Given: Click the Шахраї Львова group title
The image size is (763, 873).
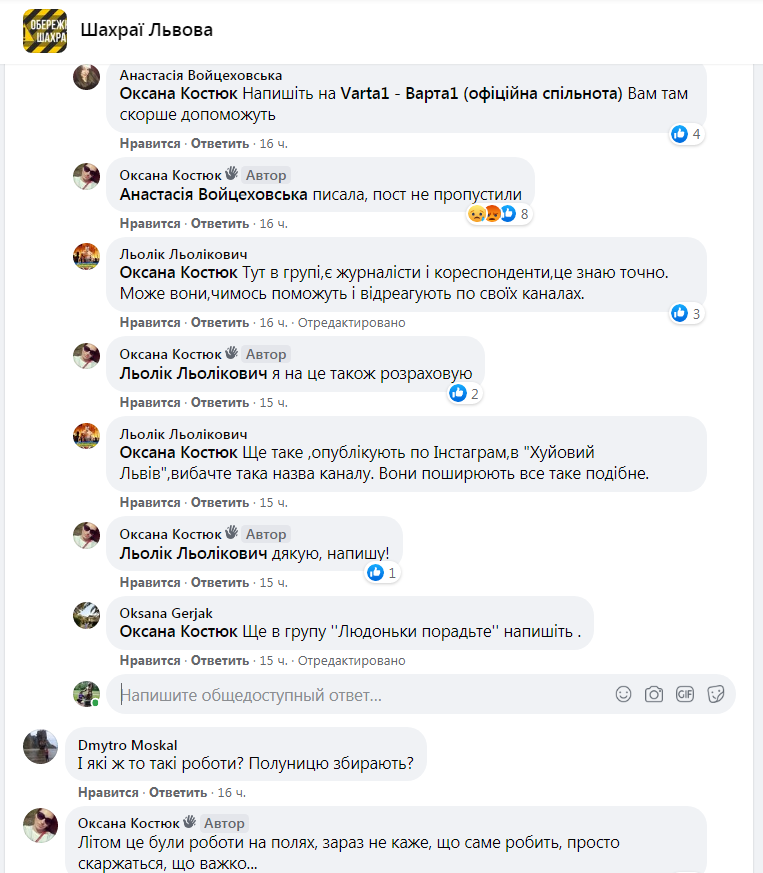Looking at the screenshot, I should click(146, 30).
